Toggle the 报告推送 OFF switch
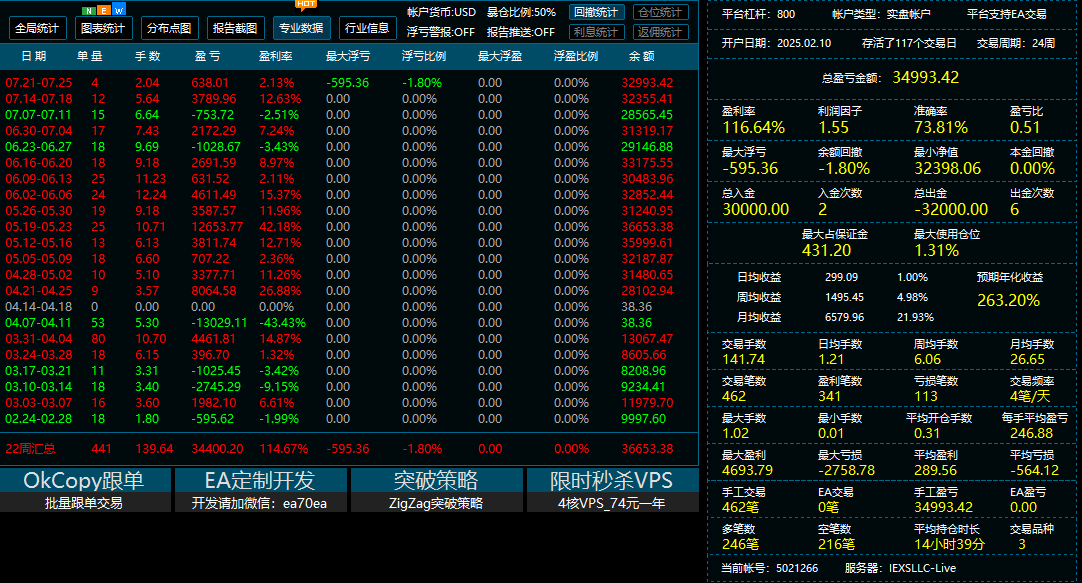 point(520,32)
